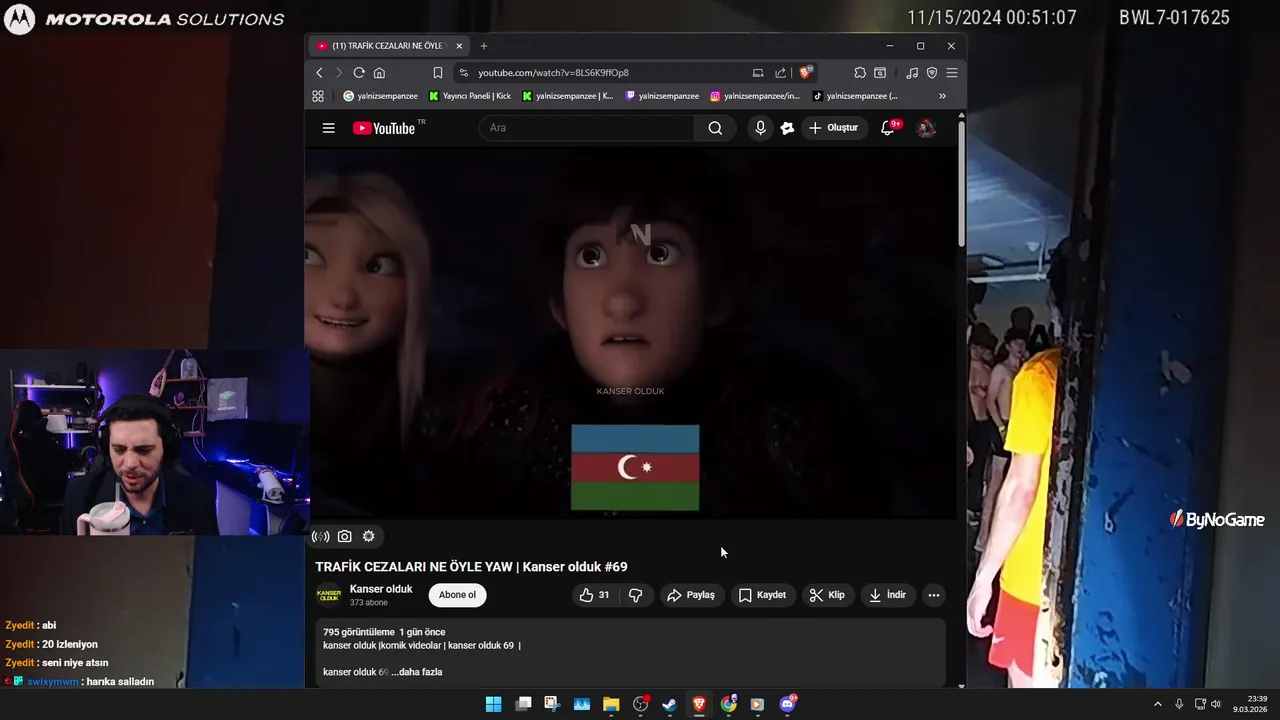This screenshot has height=720, width=1280.
Task: Open the apps grid in bookmarks bar
Action: [318, 96]
